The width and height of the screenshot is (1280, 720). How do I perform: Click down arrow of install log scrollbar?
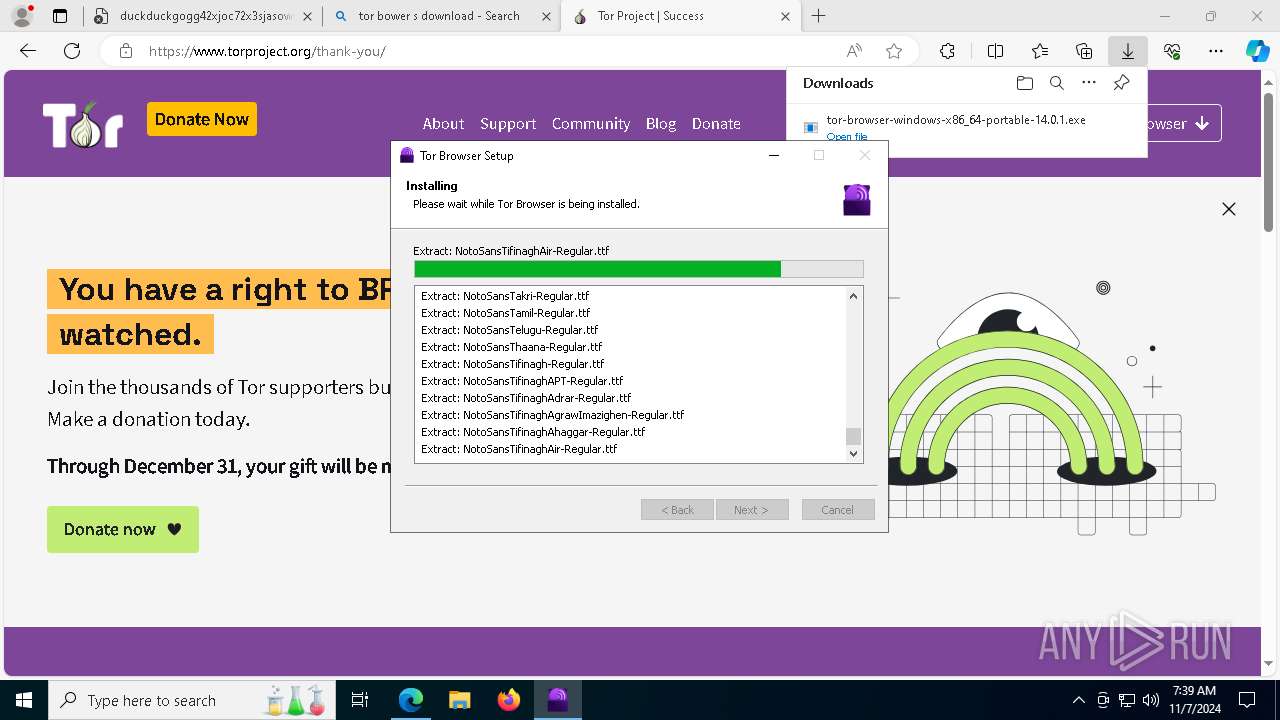pyautogui.click(x=853, y=454)
